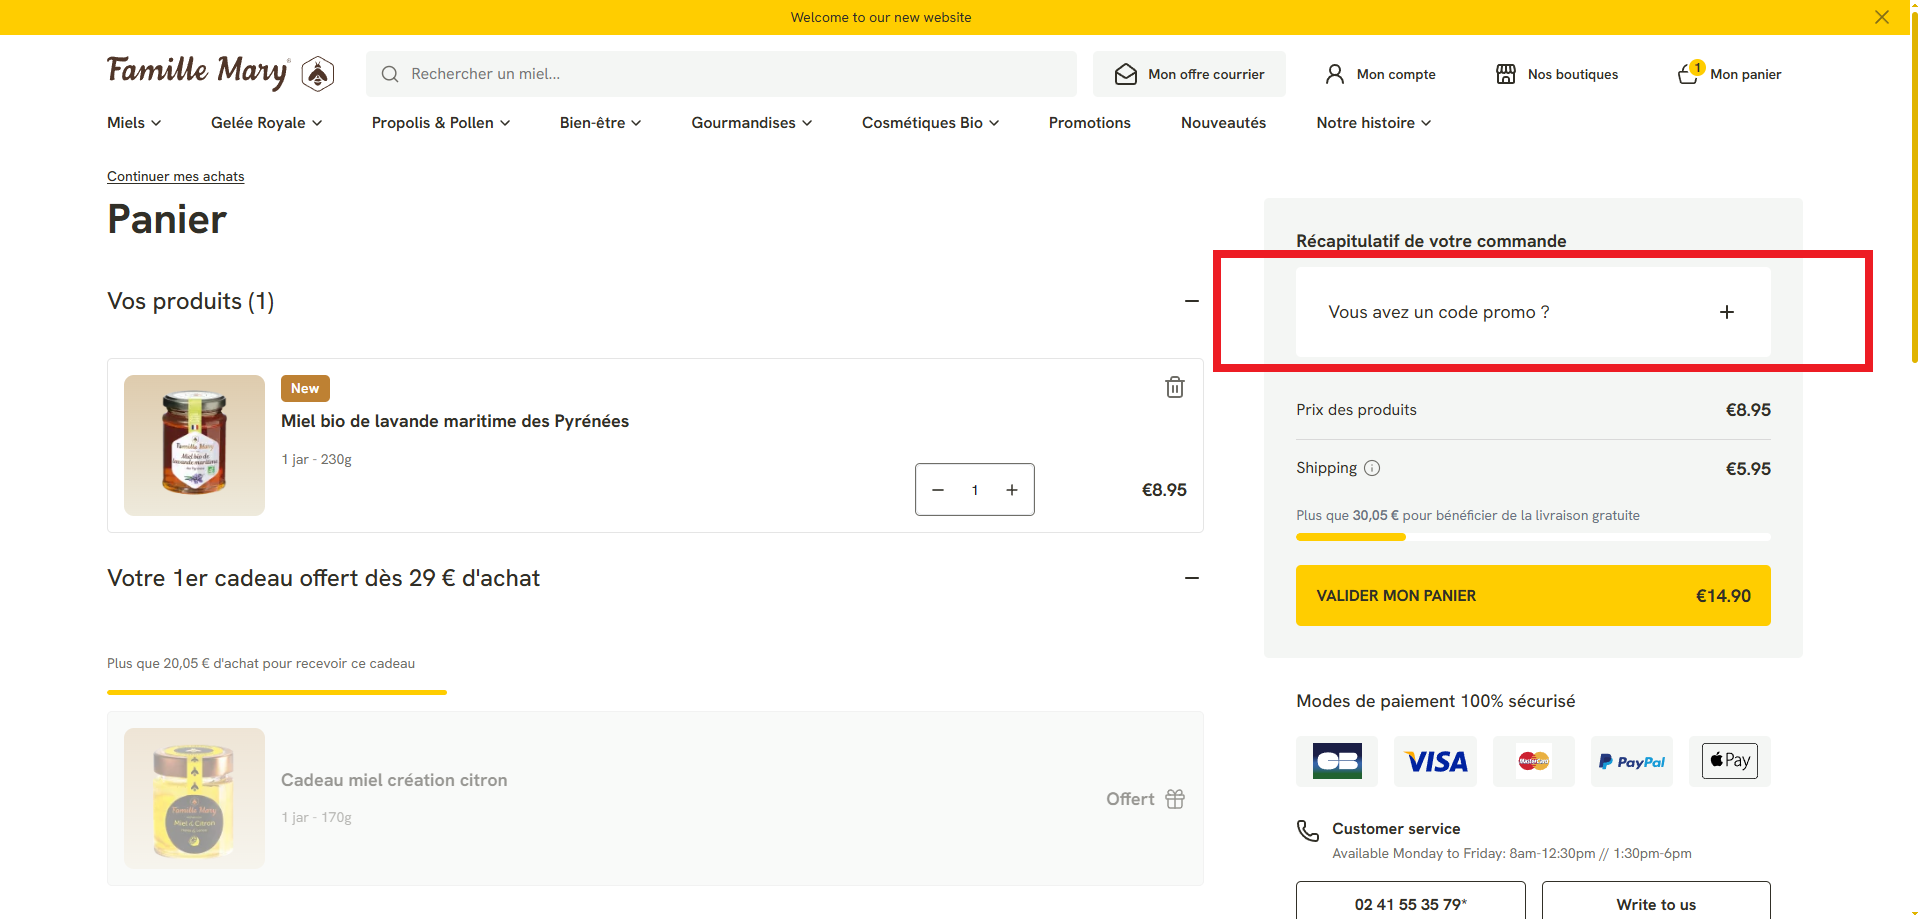
Task: Click the search magnifier icon
Action: [x=390, y=74]
